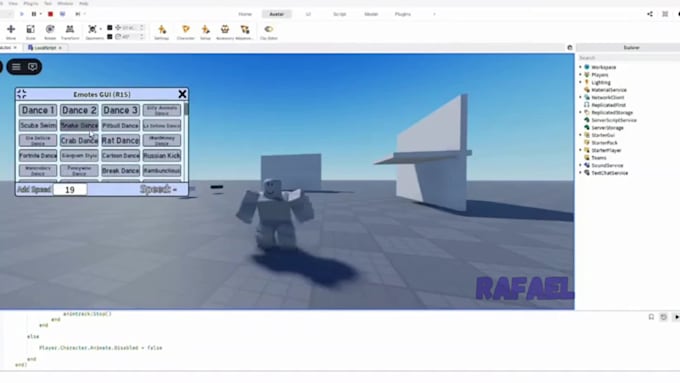Viewport: 680px width, 383px height.
Task: Expand the NetworkClient tree node
Action: (x=580, y=97)
